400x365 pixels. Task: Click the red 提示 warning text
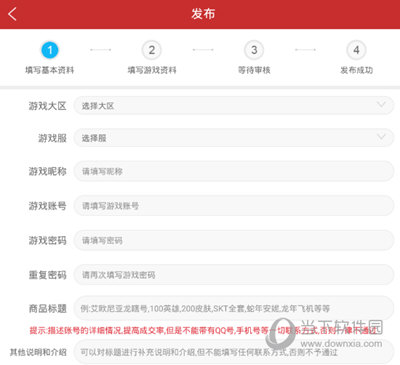click(x=203, y=330)
